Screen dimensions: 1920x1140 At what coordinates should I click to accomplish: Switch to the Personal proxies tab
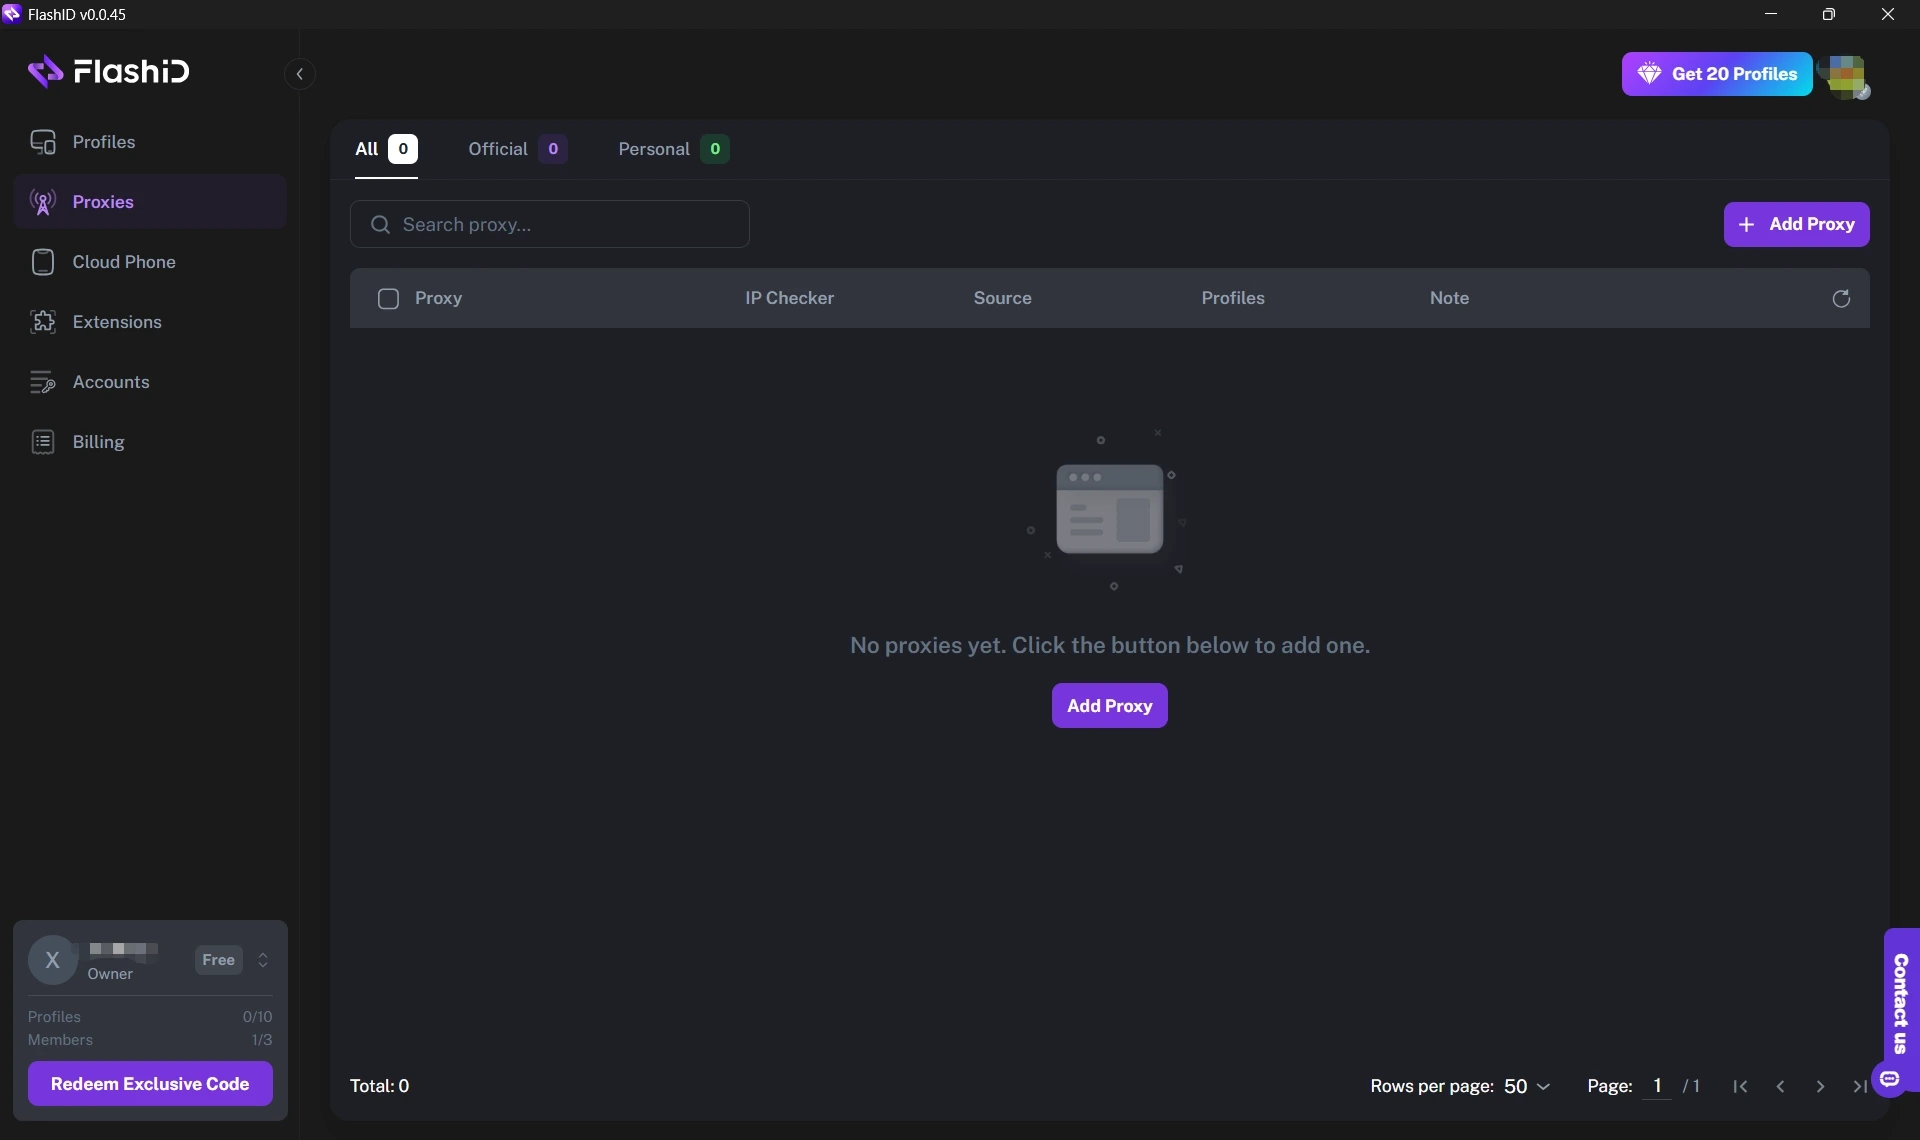pyautogui.click(x=671, y=148)
